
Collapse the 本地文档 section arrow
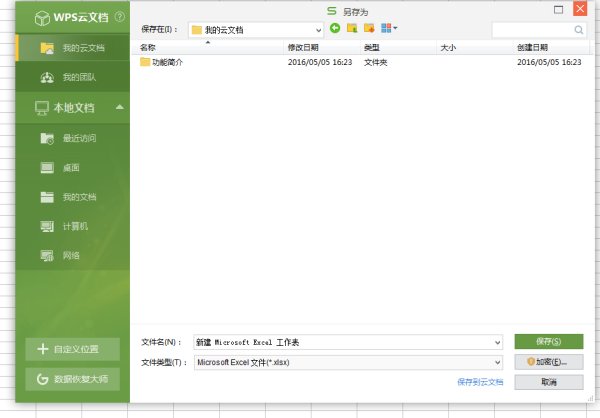[120, 107]
